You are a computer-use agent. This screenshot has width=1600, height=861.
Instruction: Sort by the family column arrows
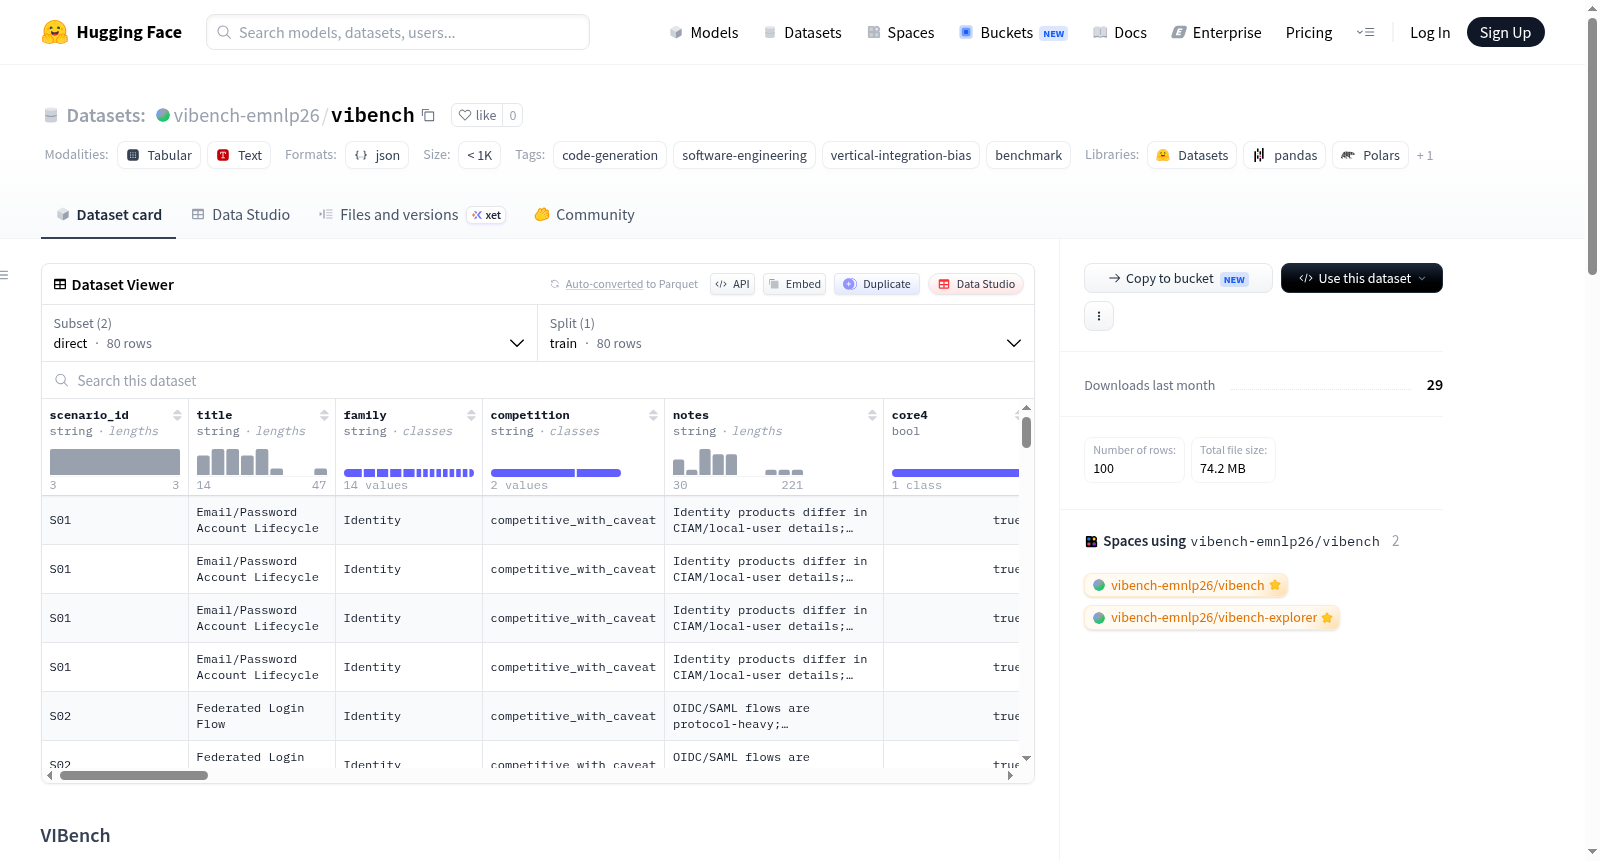click(x=471, y=415)
